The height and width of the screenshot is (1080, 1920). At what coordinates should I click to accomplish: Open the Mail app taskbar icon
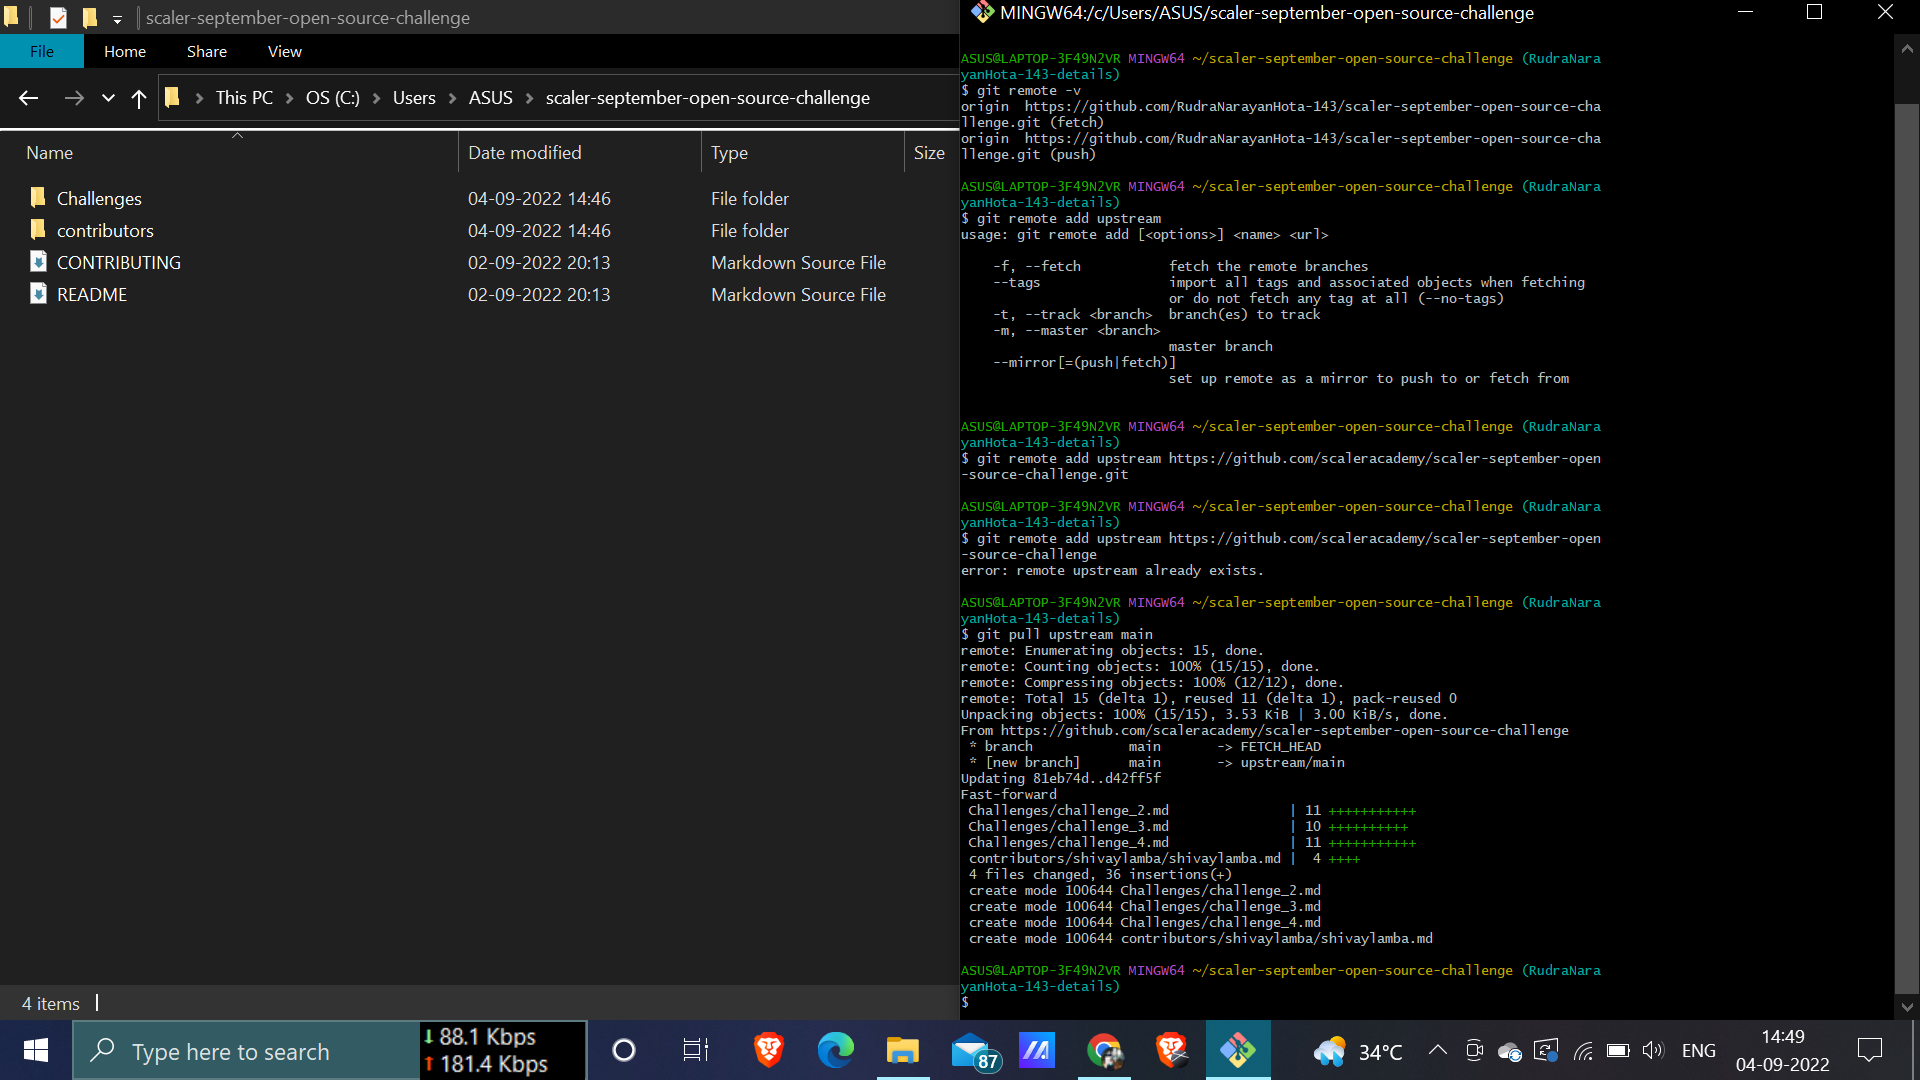pos(970,1052)
